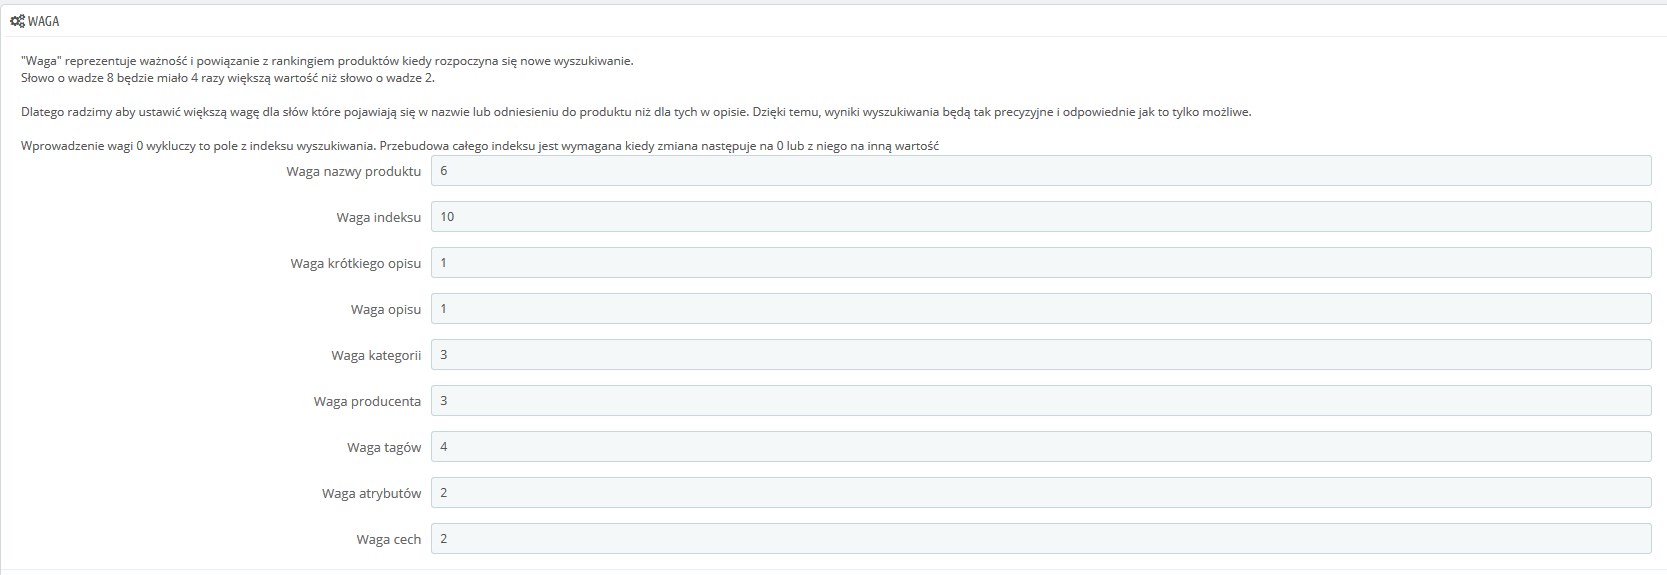This screenshot has width=1667, height=575.
Task: Click the Waga krótkiego opisu field
Action: 1041,263
